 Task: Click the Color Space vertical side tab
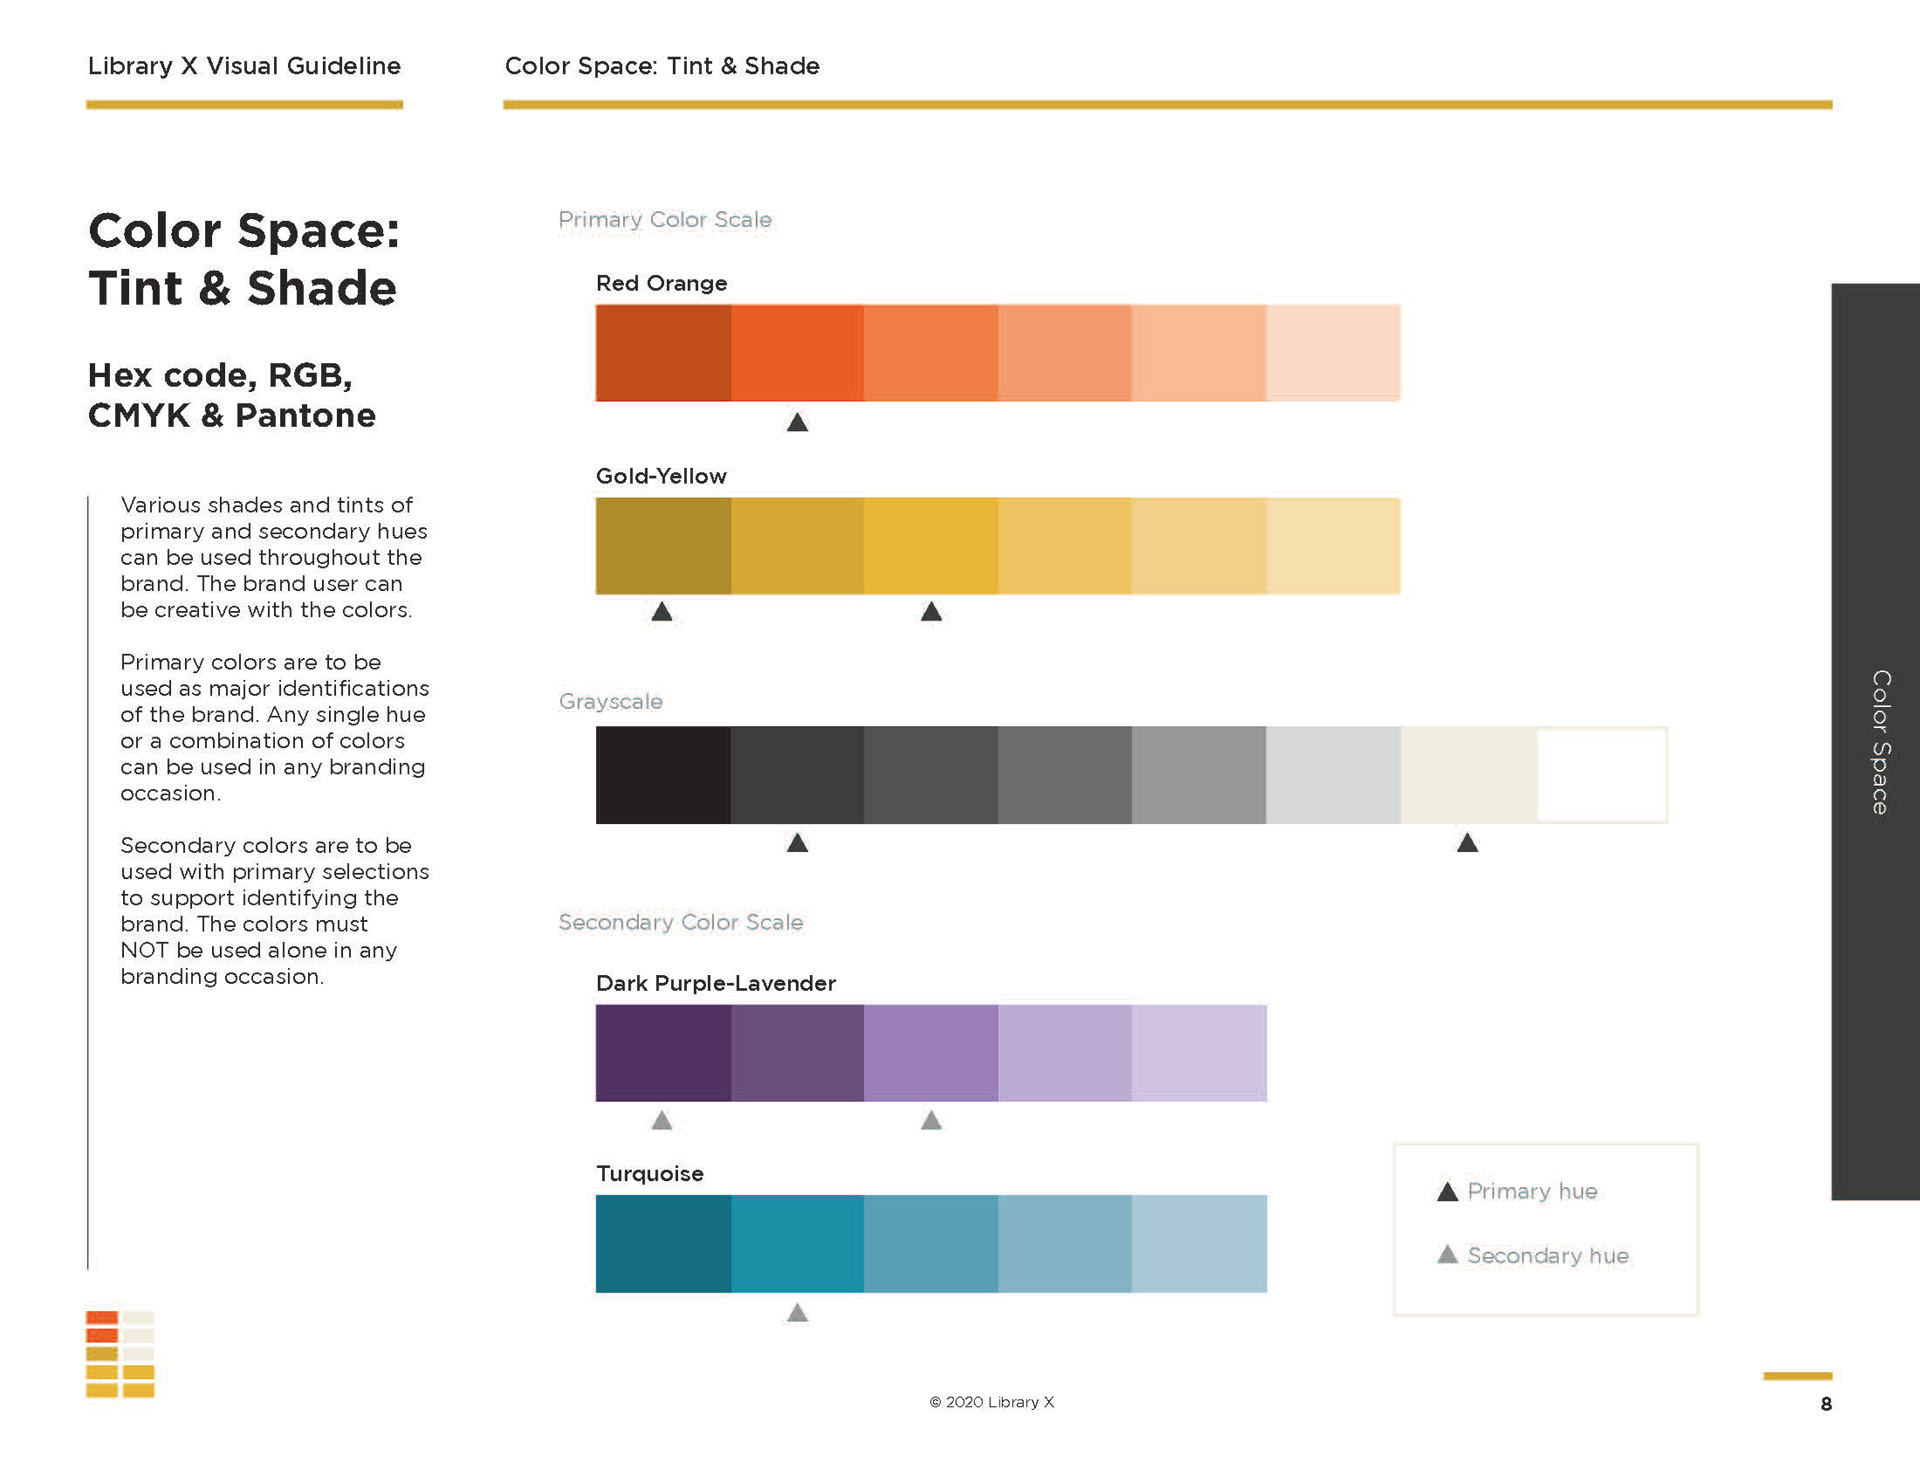[x=1875, y=742]
